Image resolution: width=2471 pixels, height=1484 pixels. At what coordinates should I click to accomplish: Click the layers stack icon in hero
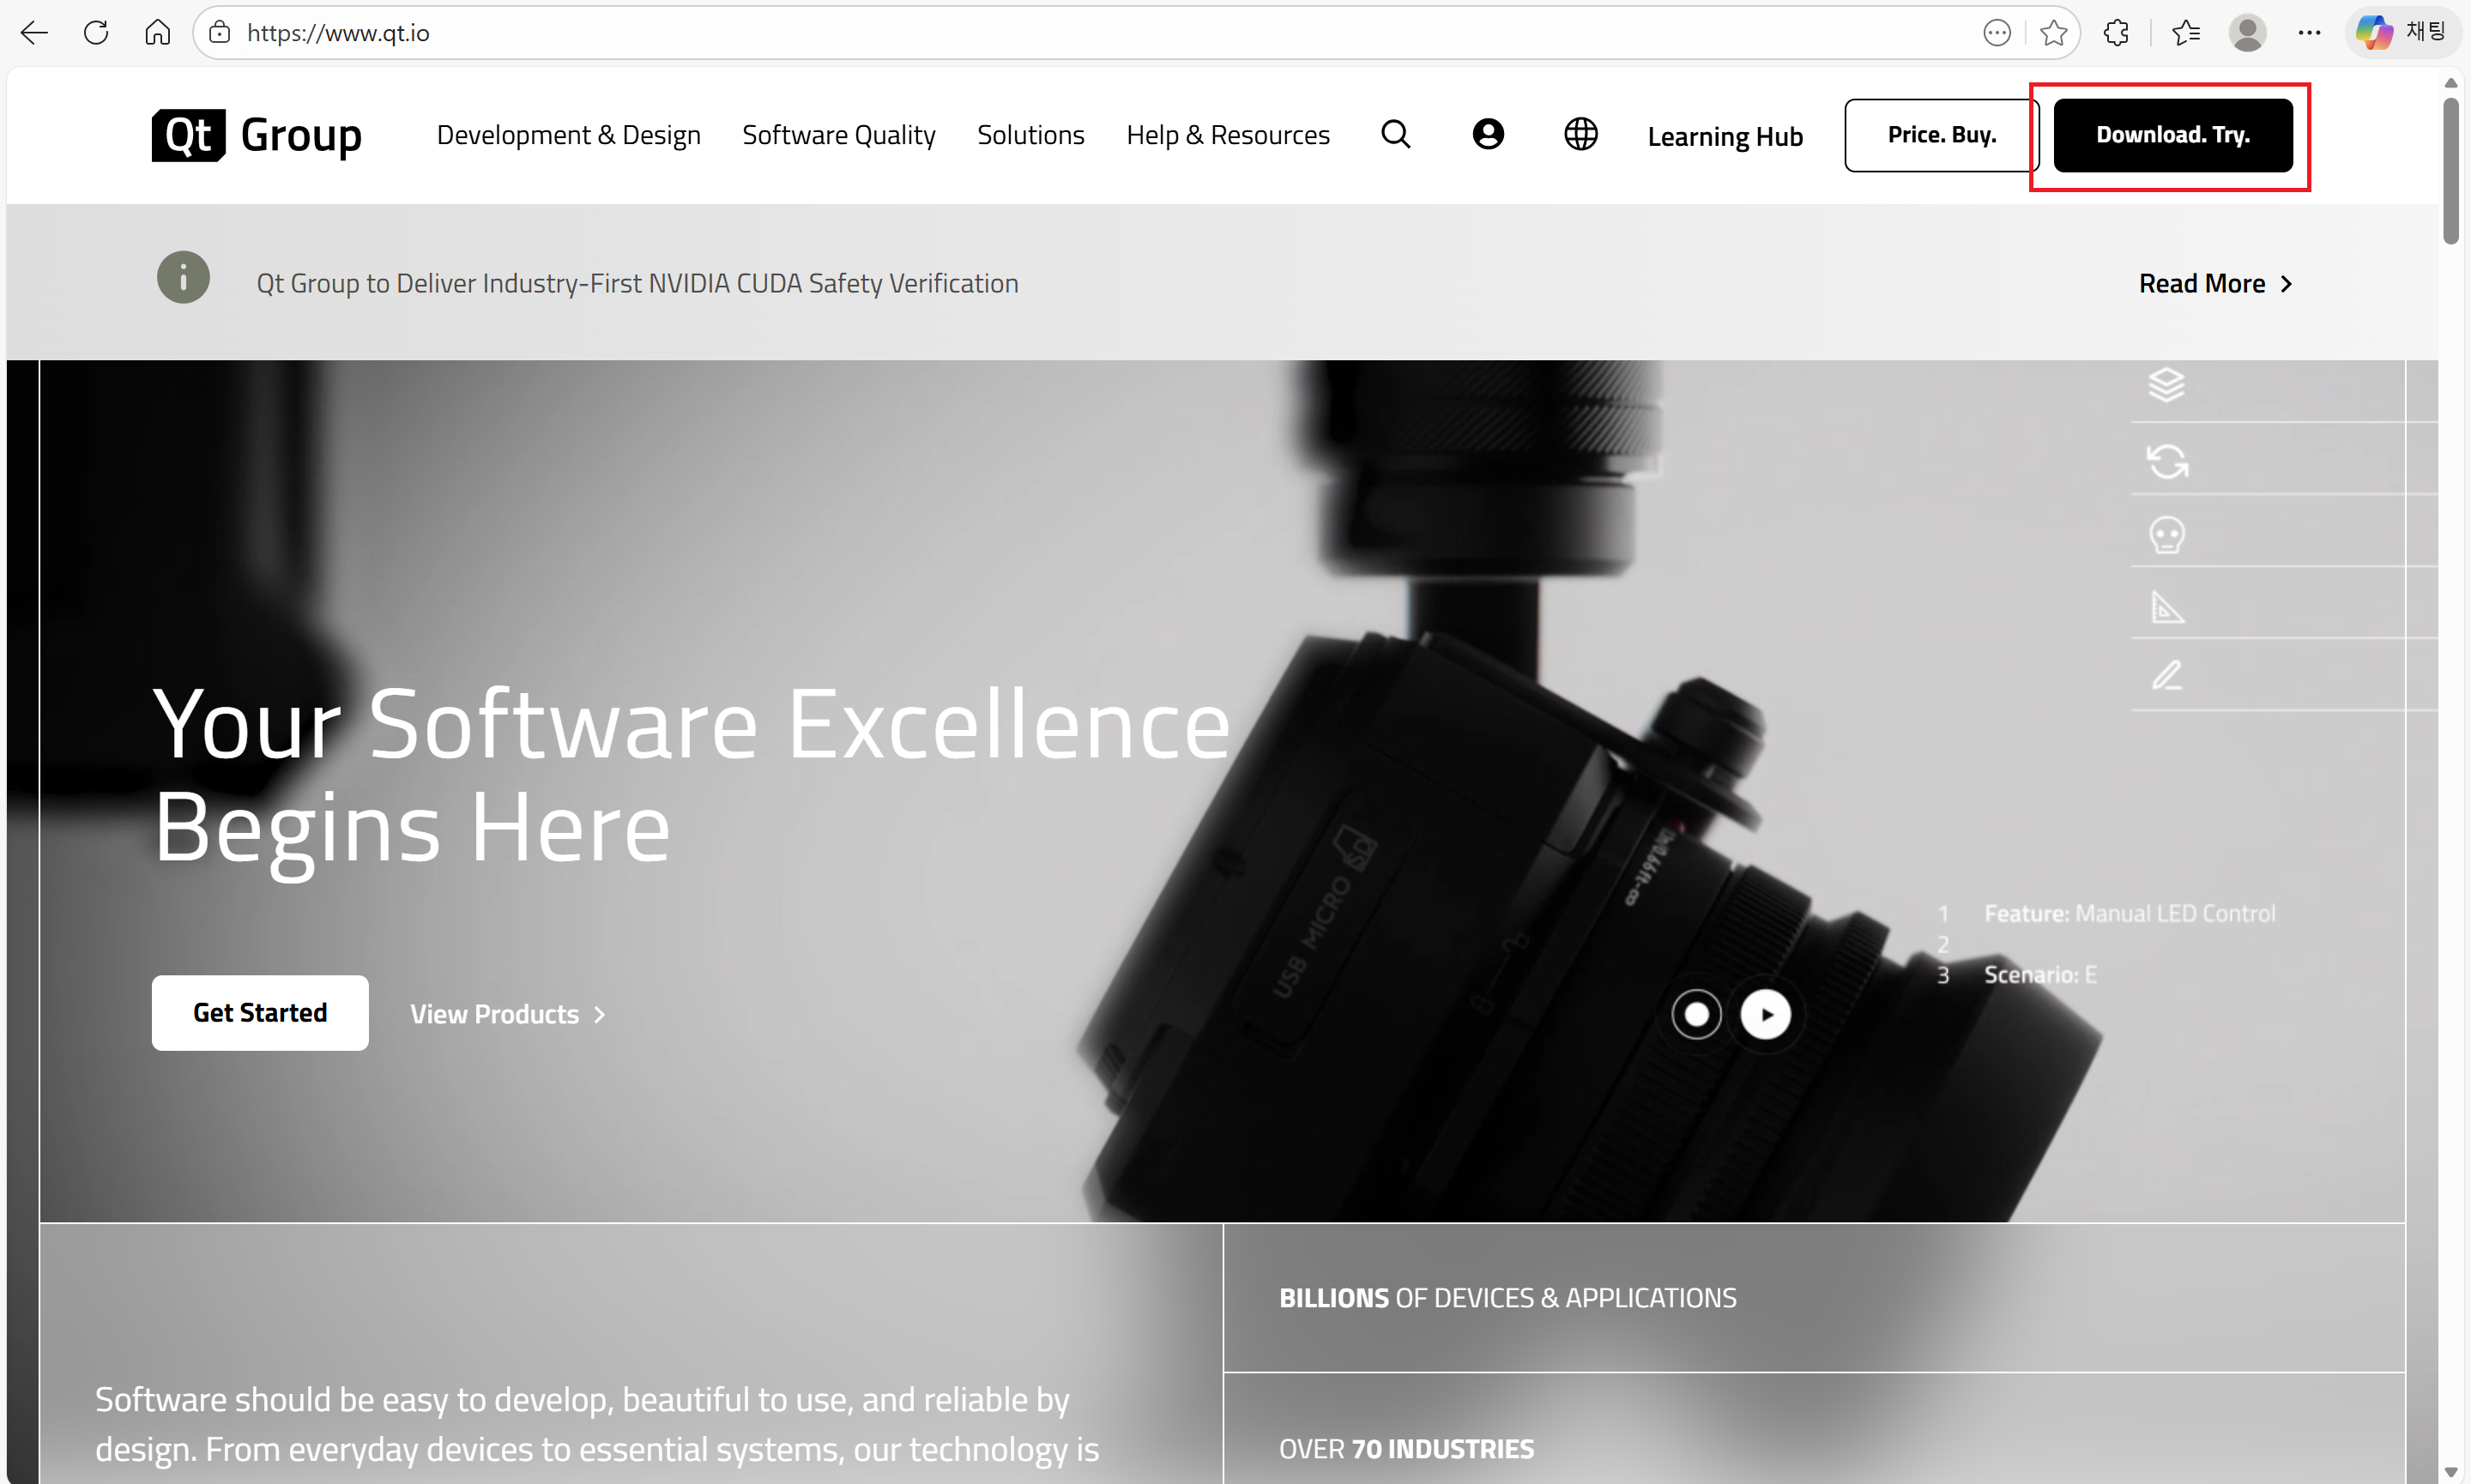(2166, 385)
